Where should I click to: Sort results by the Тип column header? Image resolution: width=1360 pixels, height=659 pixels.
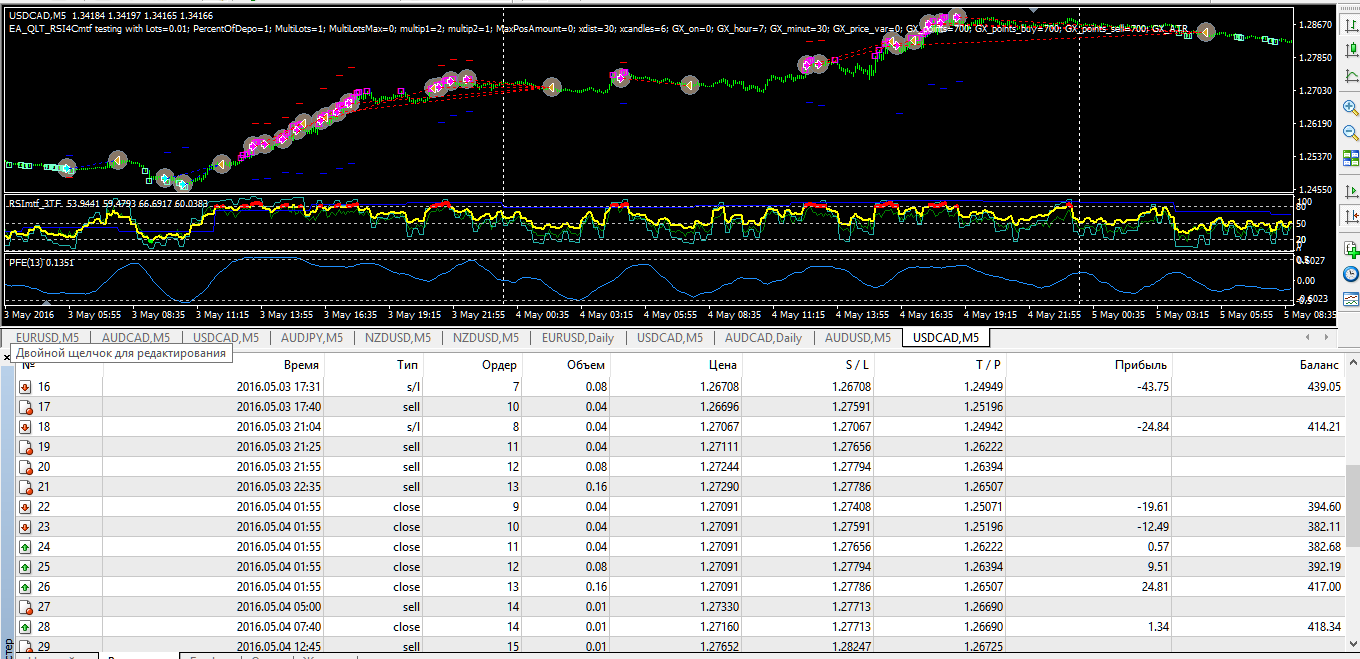tap(408, 365)
